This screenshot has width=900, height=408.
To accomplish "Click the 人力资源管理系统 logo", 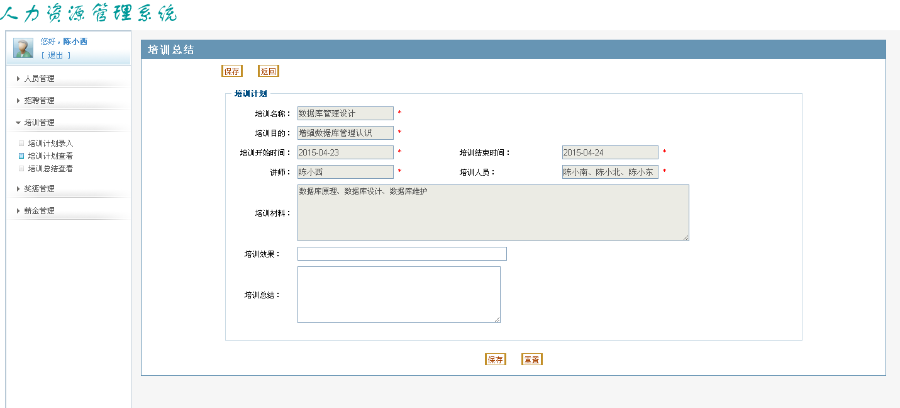I will (x=88, y=13).
